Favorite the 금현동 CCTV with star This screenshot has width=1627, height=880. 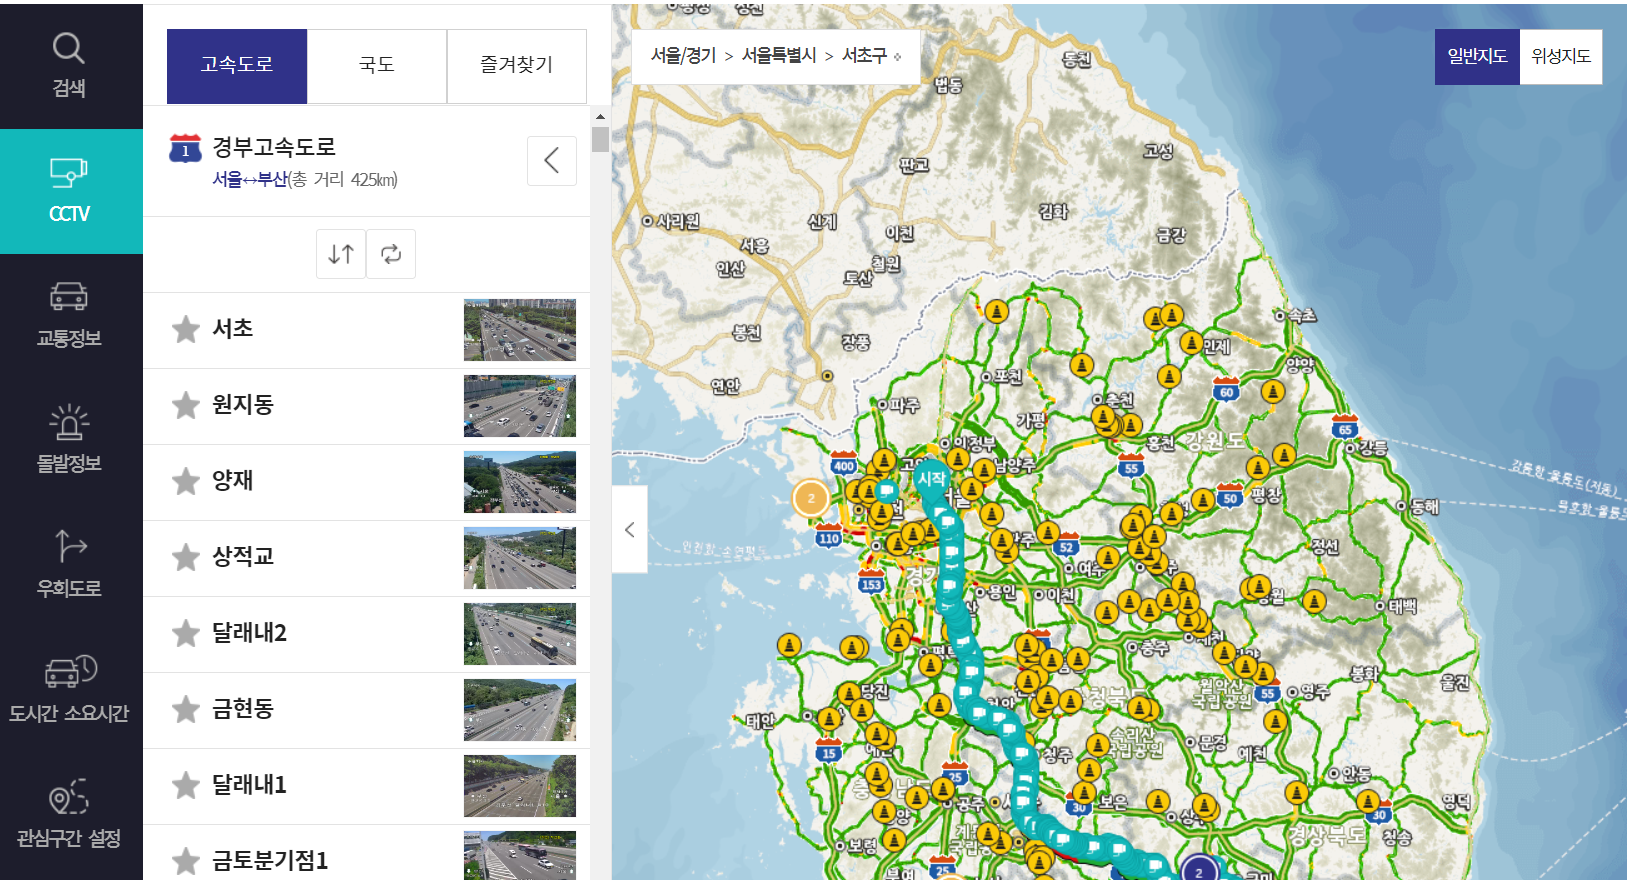[x=186, y=709]
